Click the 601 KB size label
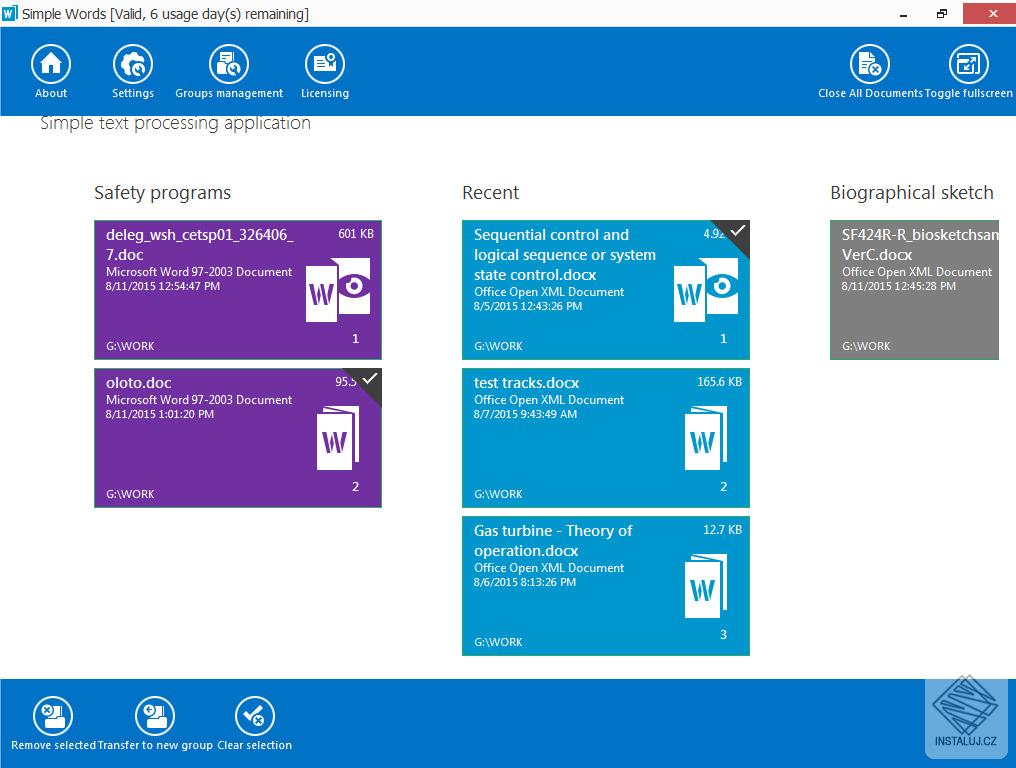The image size is (1016, 768). 356,234
